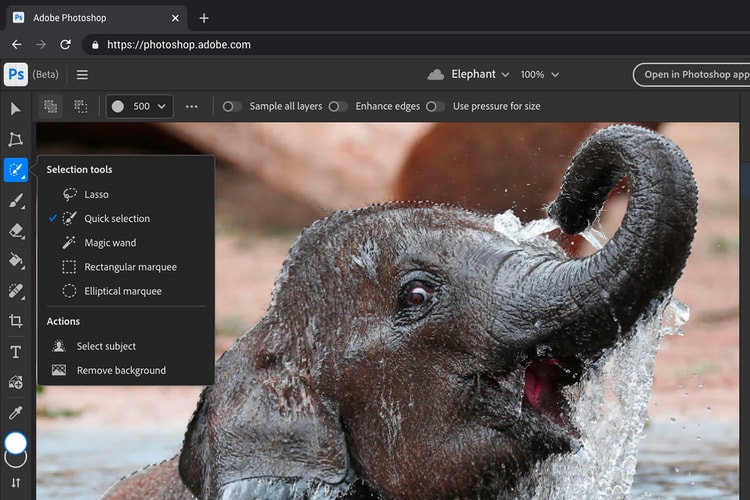
Task: Select the Adobe Photoshop browser tab
Action: (97, 18)
